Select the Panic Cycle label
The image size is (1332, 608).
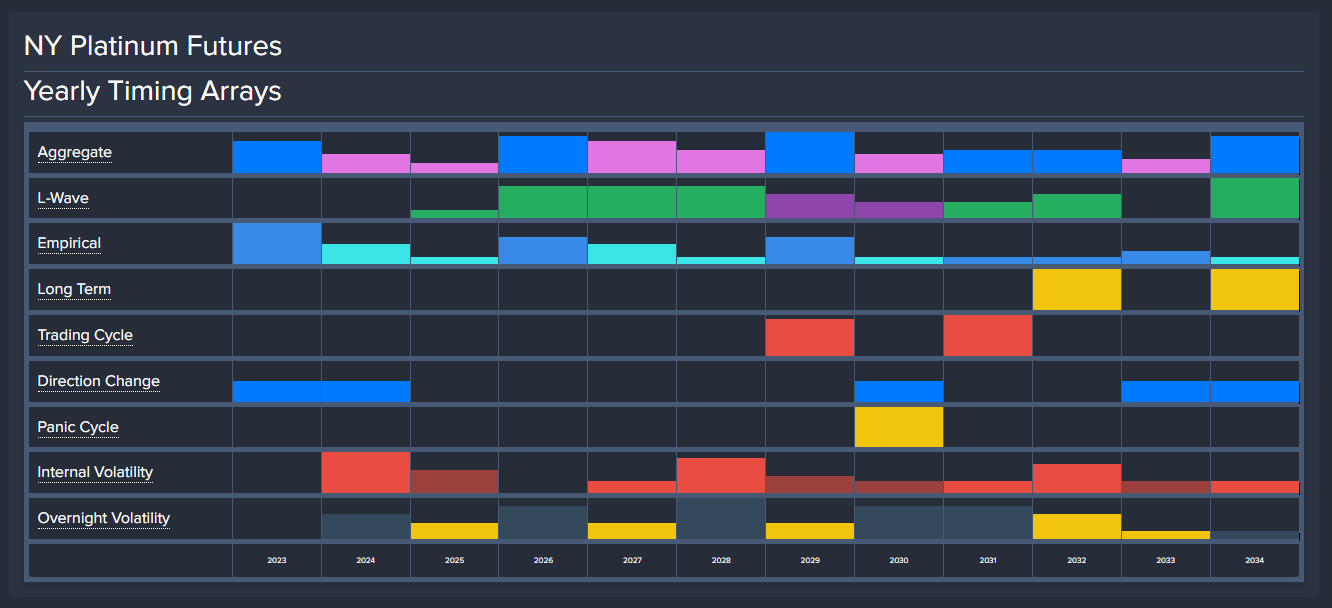pos(78,427)
